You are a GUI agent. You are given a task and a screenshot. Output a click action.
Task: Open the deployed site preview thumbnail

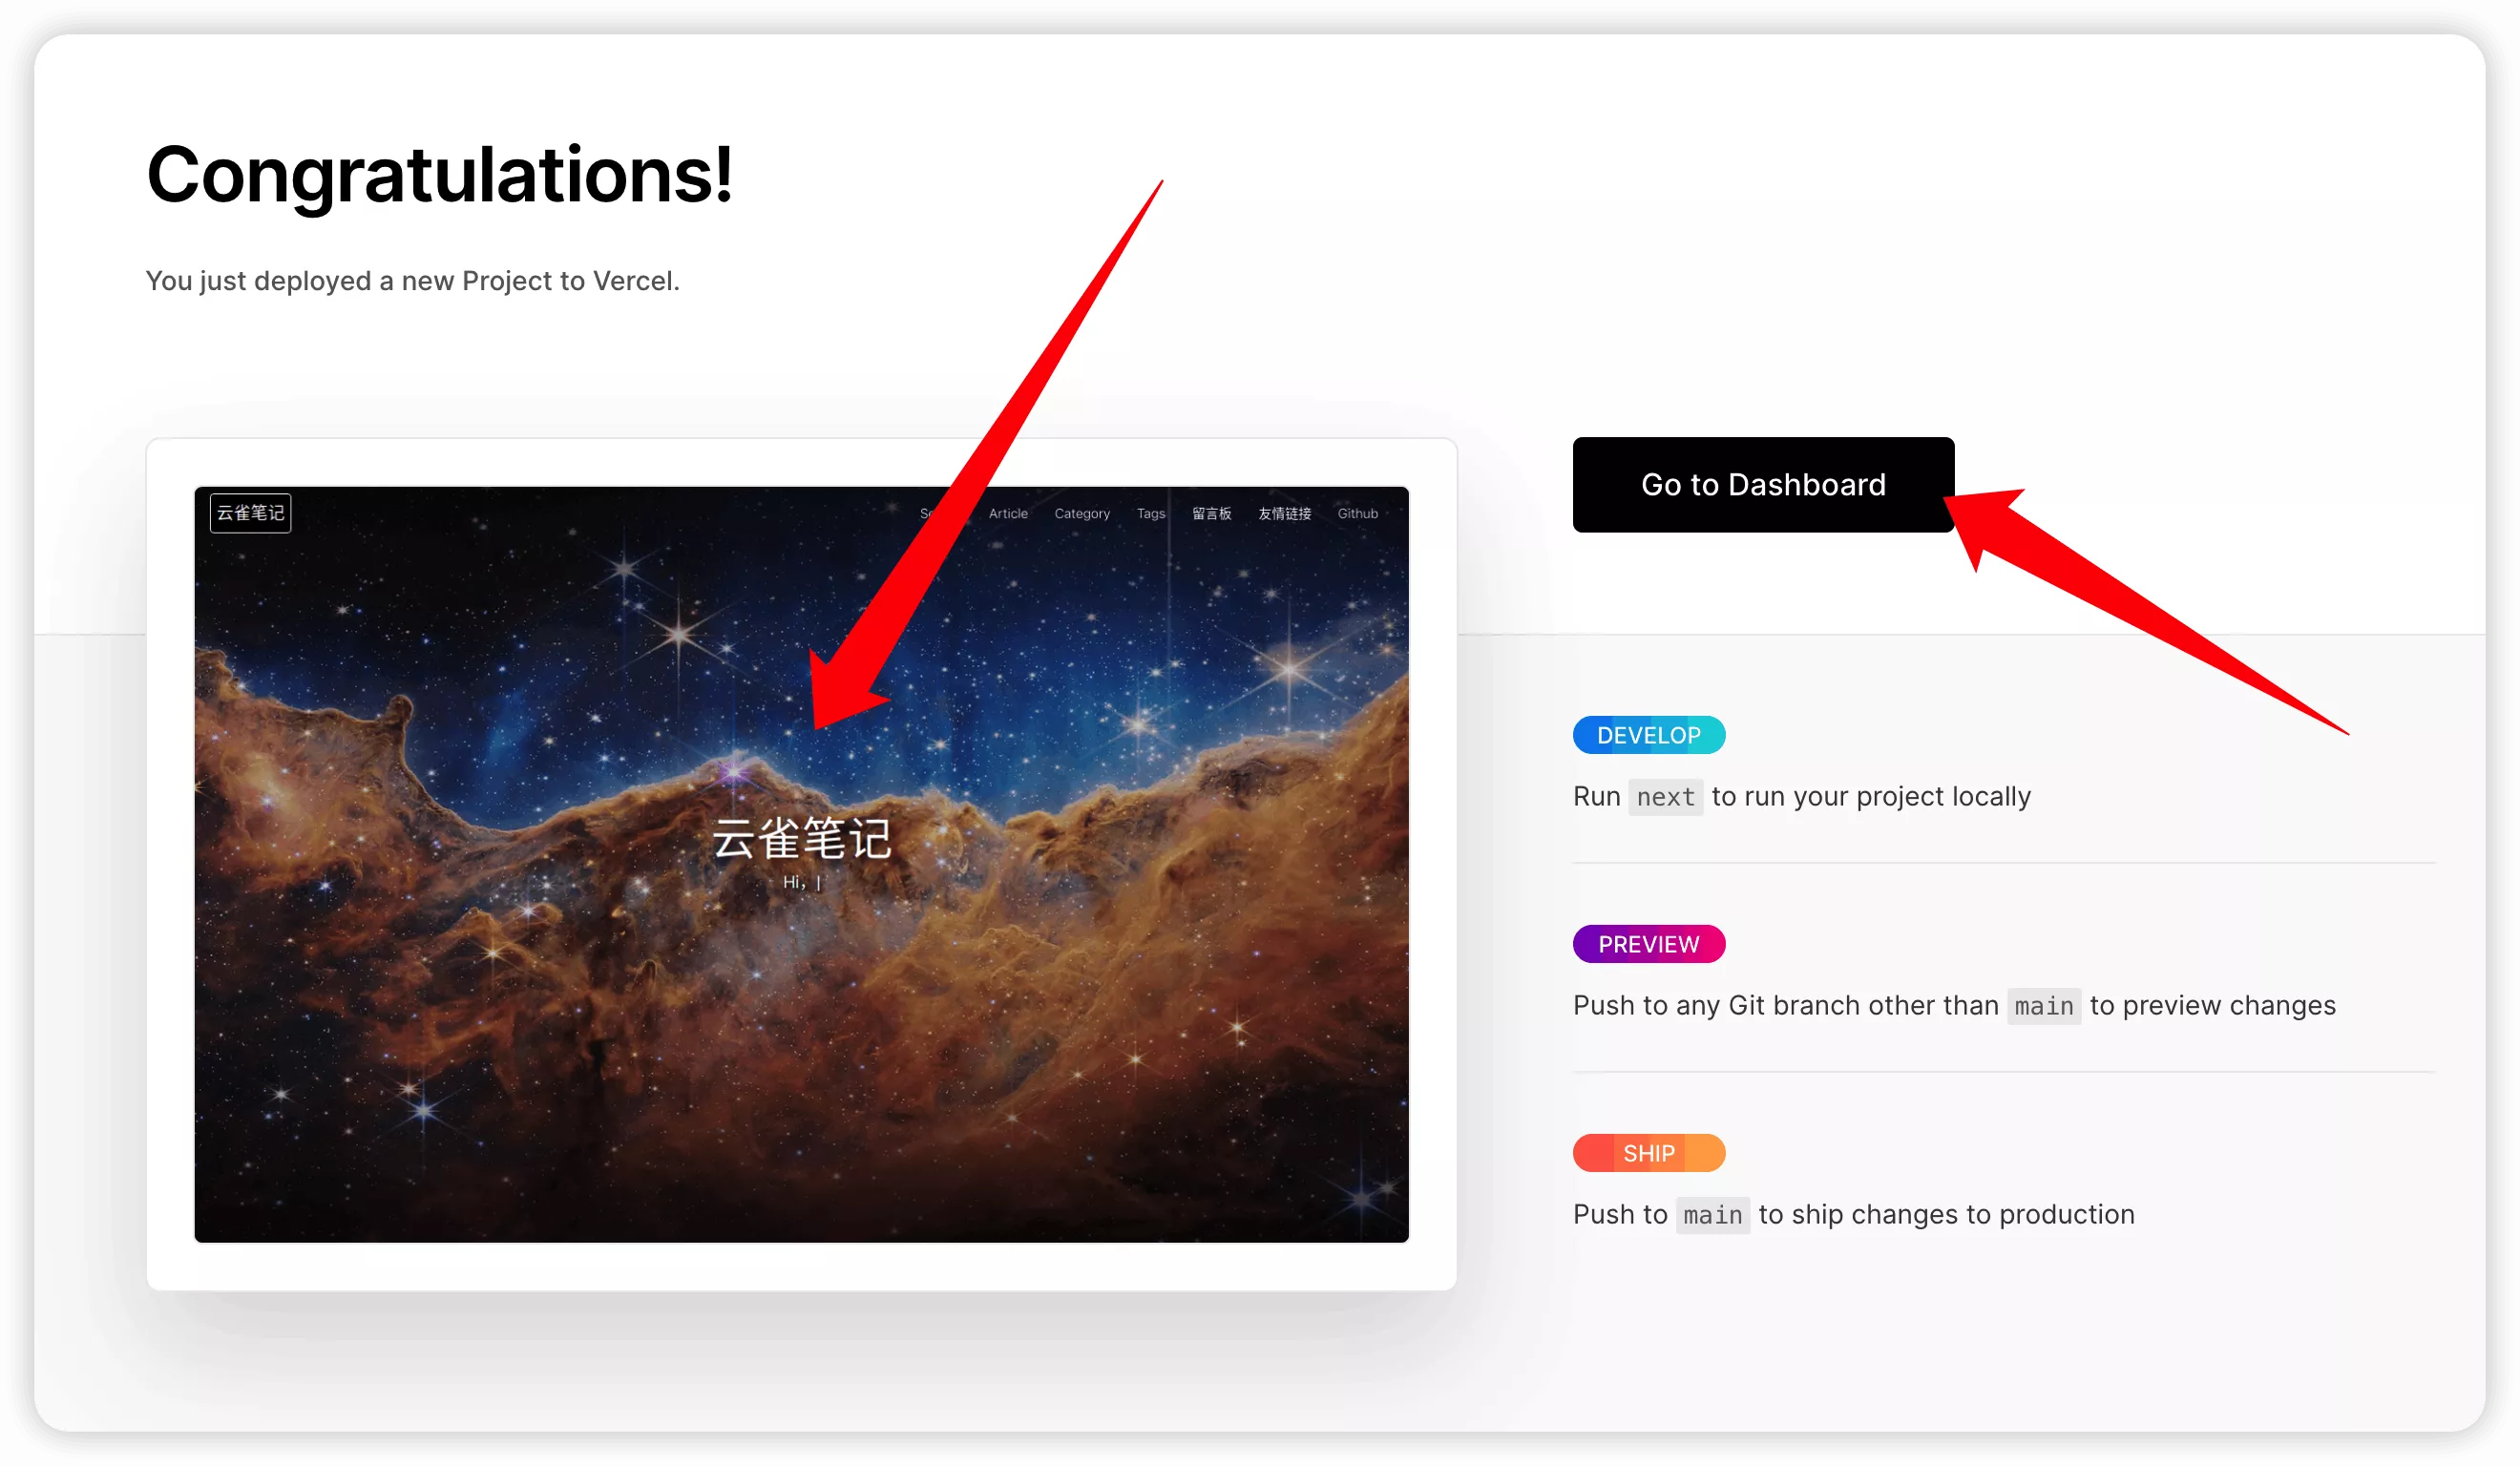801,864
